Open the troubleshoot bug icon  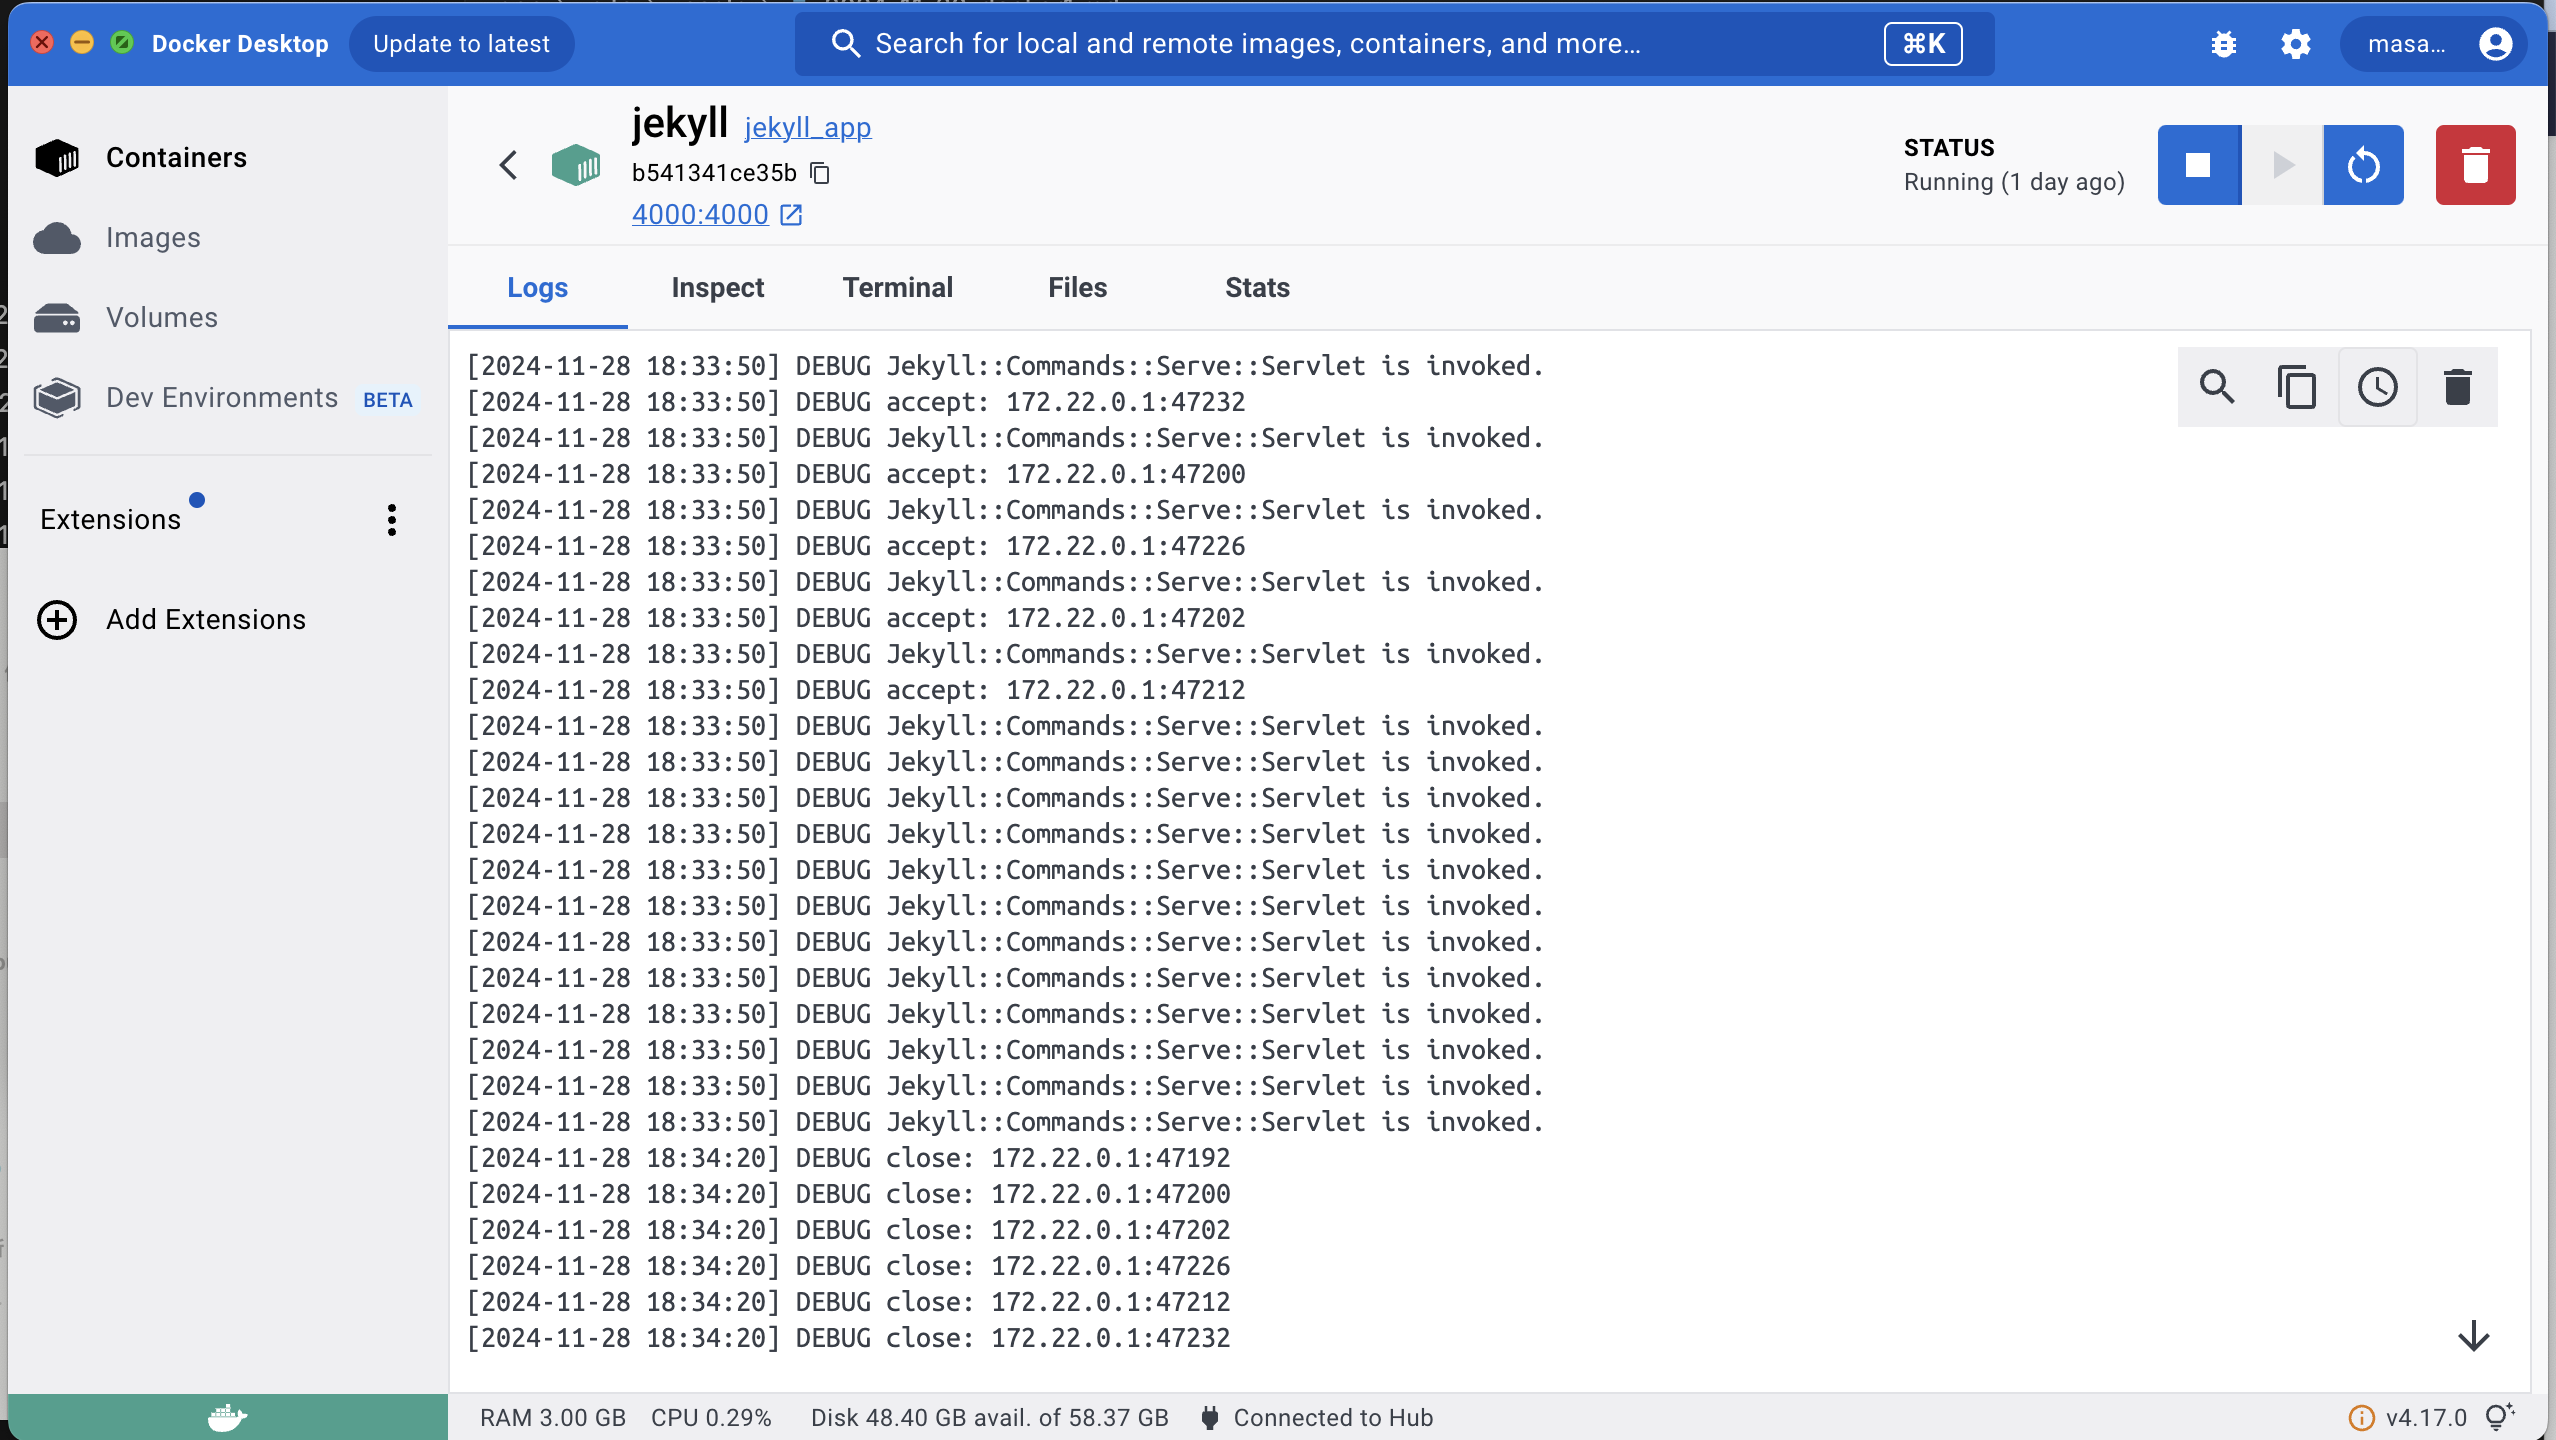[2224, 44]
